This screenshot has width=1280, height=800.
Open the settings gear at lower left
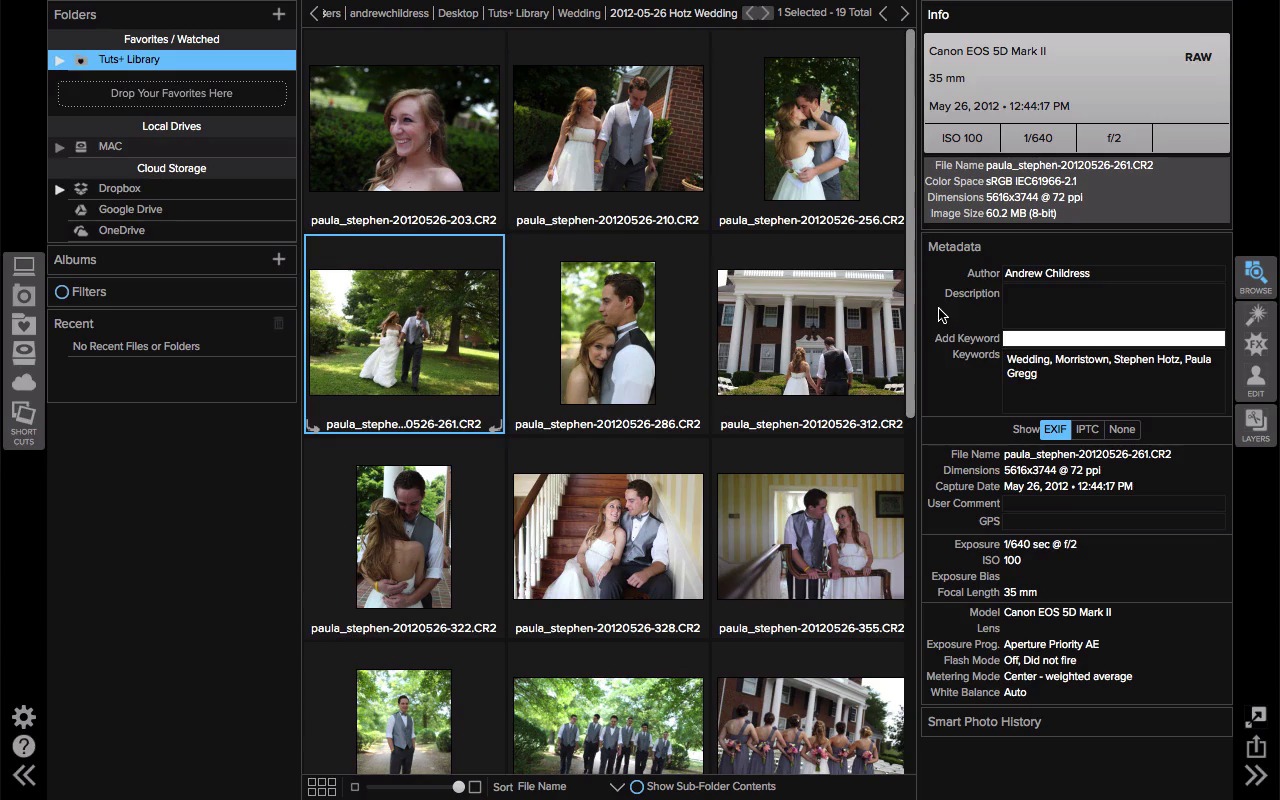(x=24, y=717)
